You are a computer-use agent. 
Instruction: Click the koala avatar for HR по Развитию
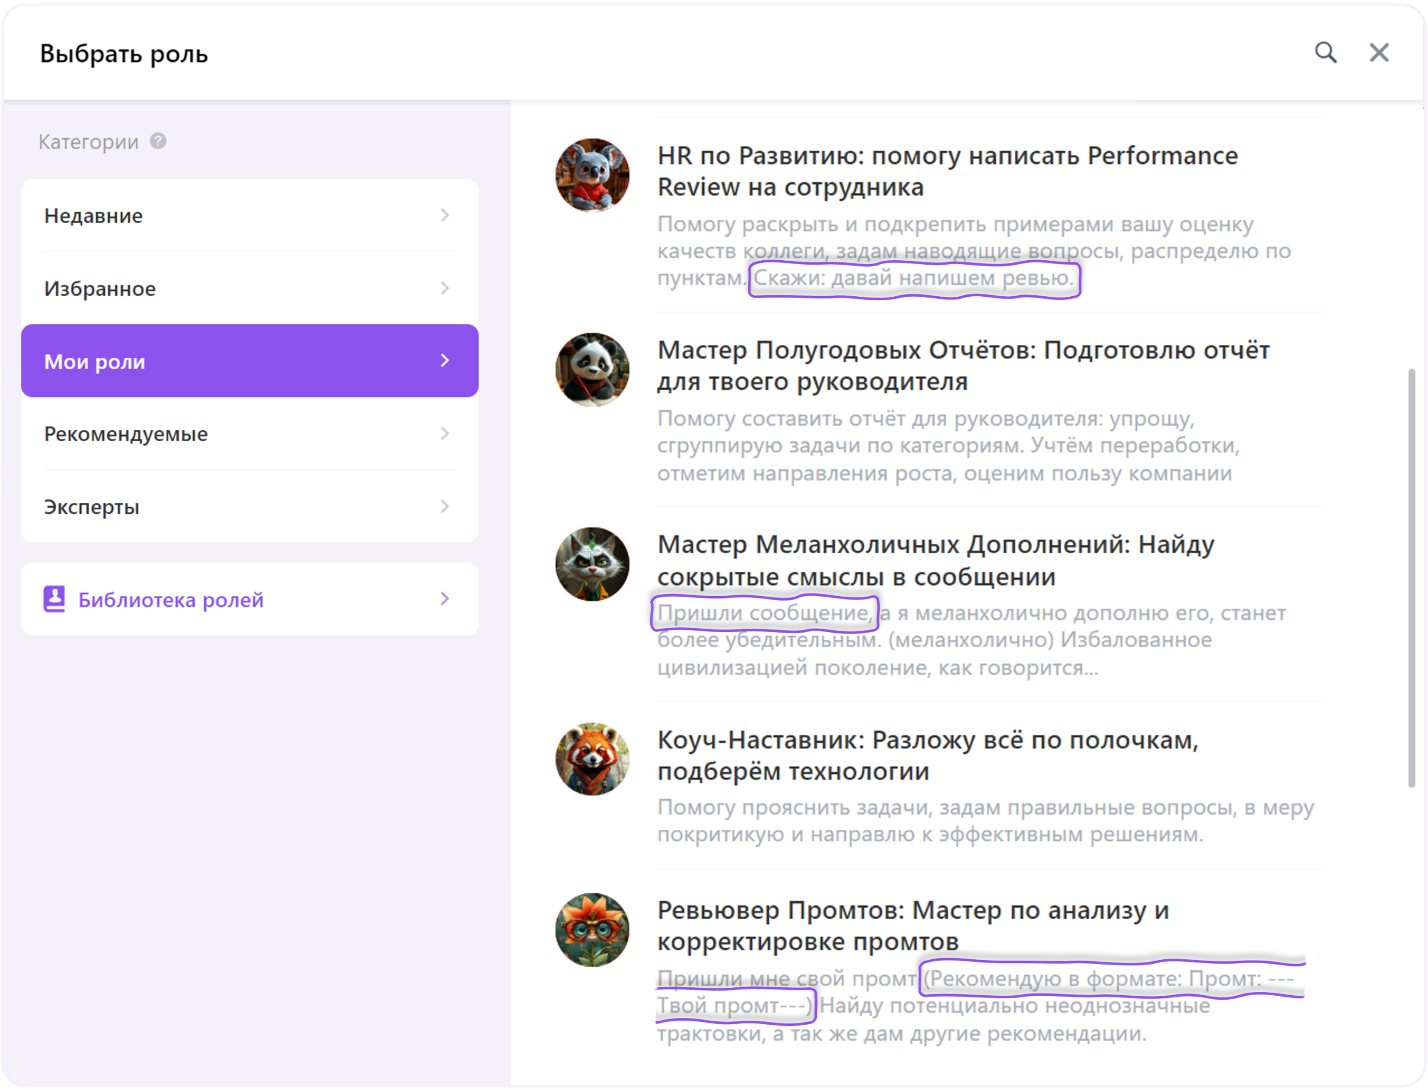coord(592,175)
